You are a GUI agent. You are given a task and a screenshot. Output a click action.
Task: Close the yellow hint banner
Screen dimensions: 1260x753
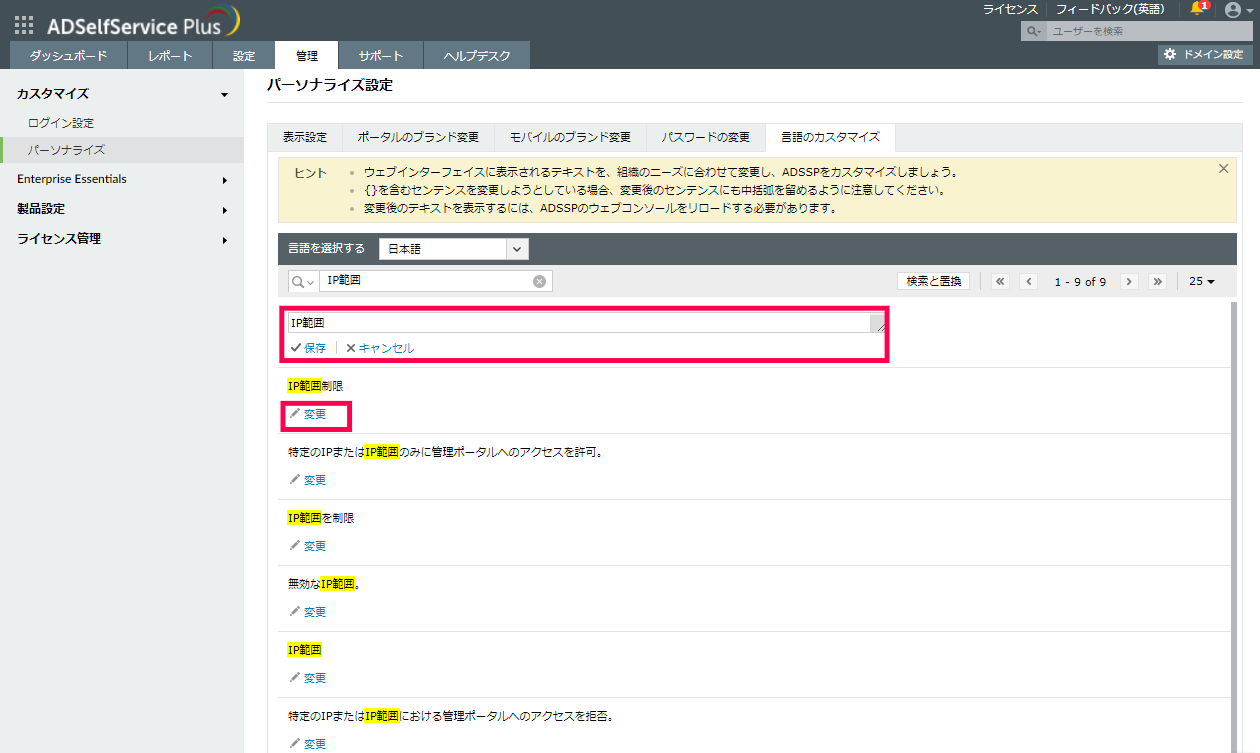1223,169
